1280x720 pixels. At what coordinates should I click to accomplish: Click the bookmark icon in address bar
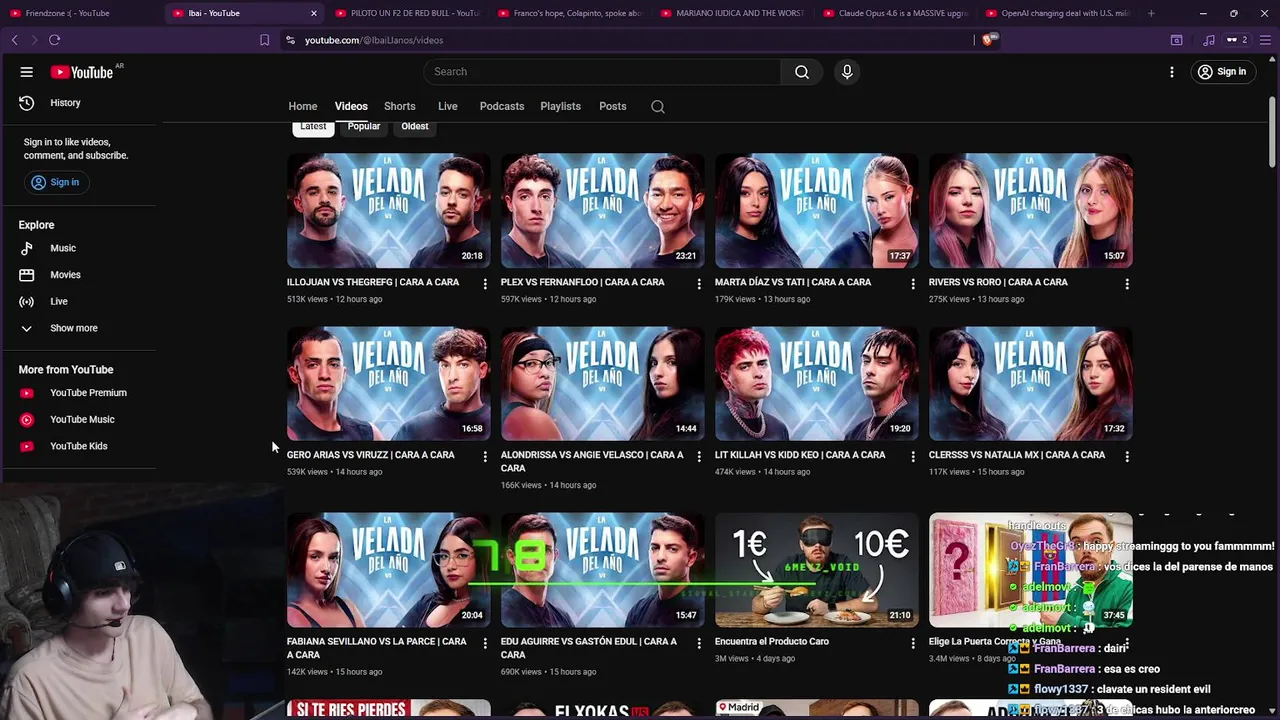click(264, 40)
